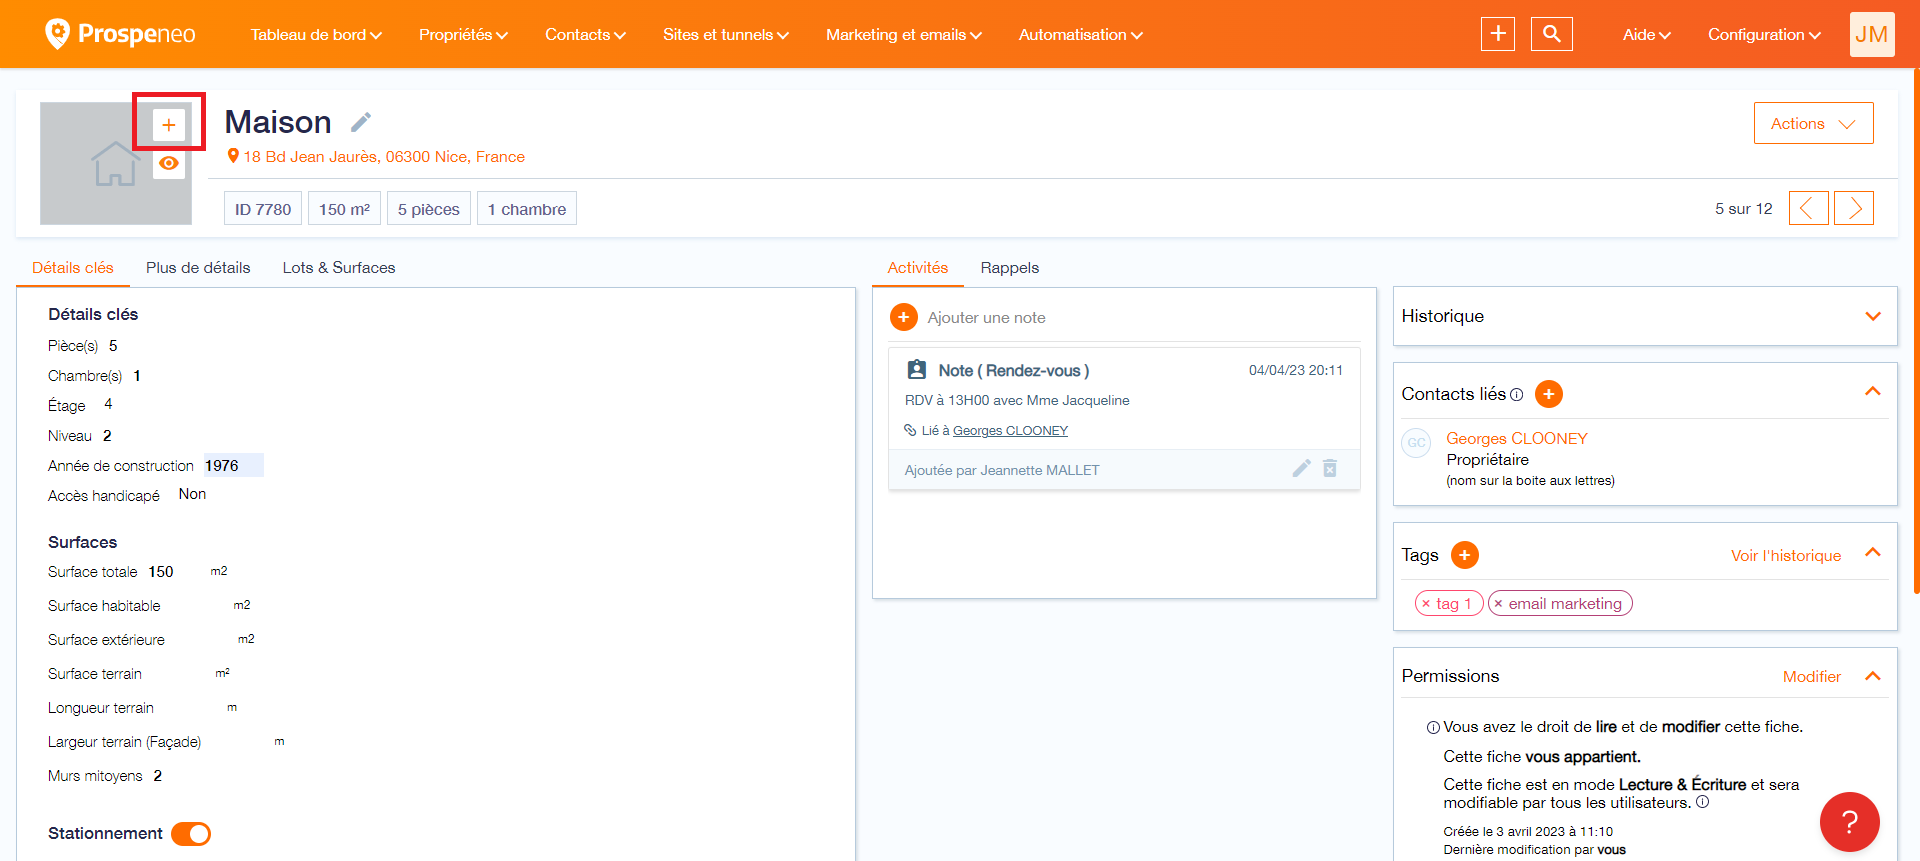Click the 1 chambre badge
The width and height of the screenshot is (1920, 861).
(x=527, y=209)
